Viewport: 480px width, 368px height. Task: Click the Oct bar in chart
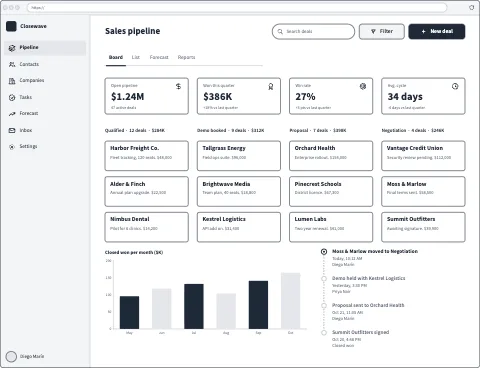[x=290, y=301]
